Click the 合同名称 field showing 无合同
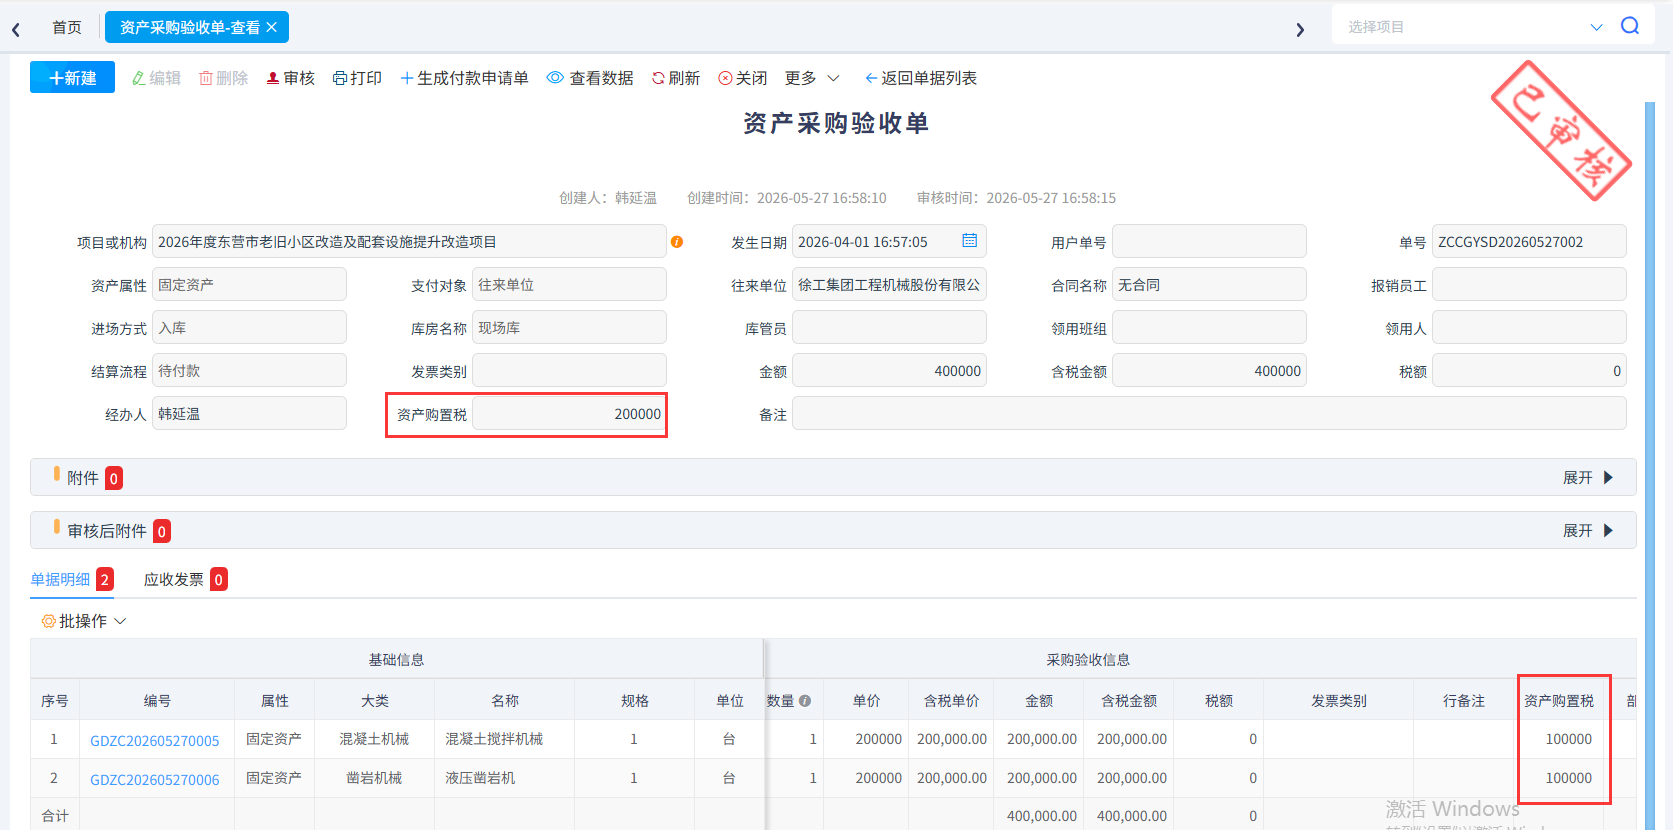This screenshot has width=1673, height=830. click(1209, 285)
